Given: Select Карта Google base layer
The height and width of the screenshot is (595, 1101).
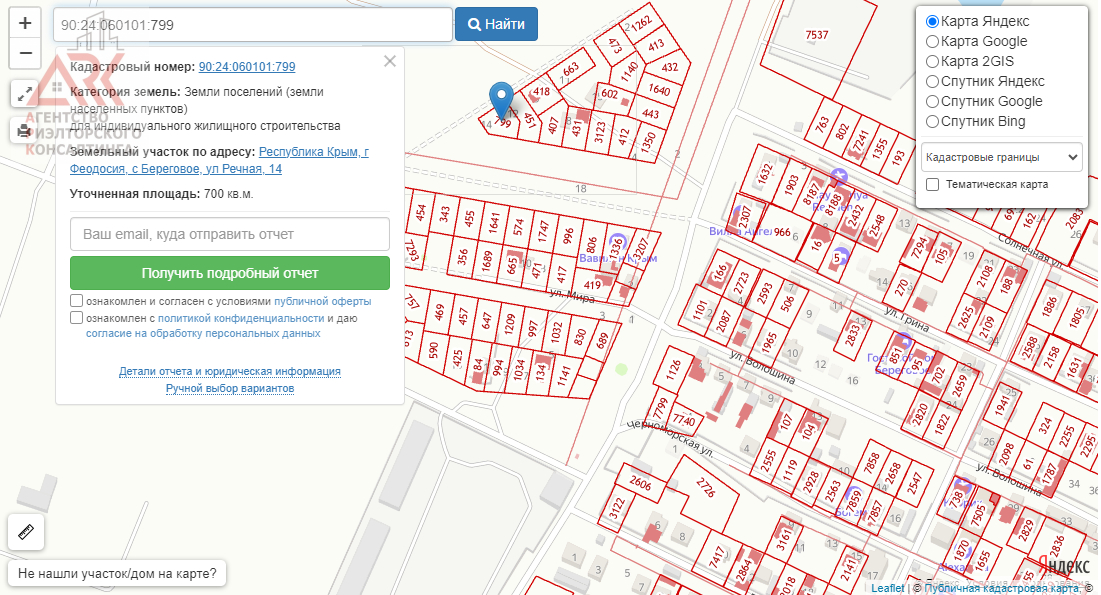Looking at the screenshot, I should click(x=933, y=41).
